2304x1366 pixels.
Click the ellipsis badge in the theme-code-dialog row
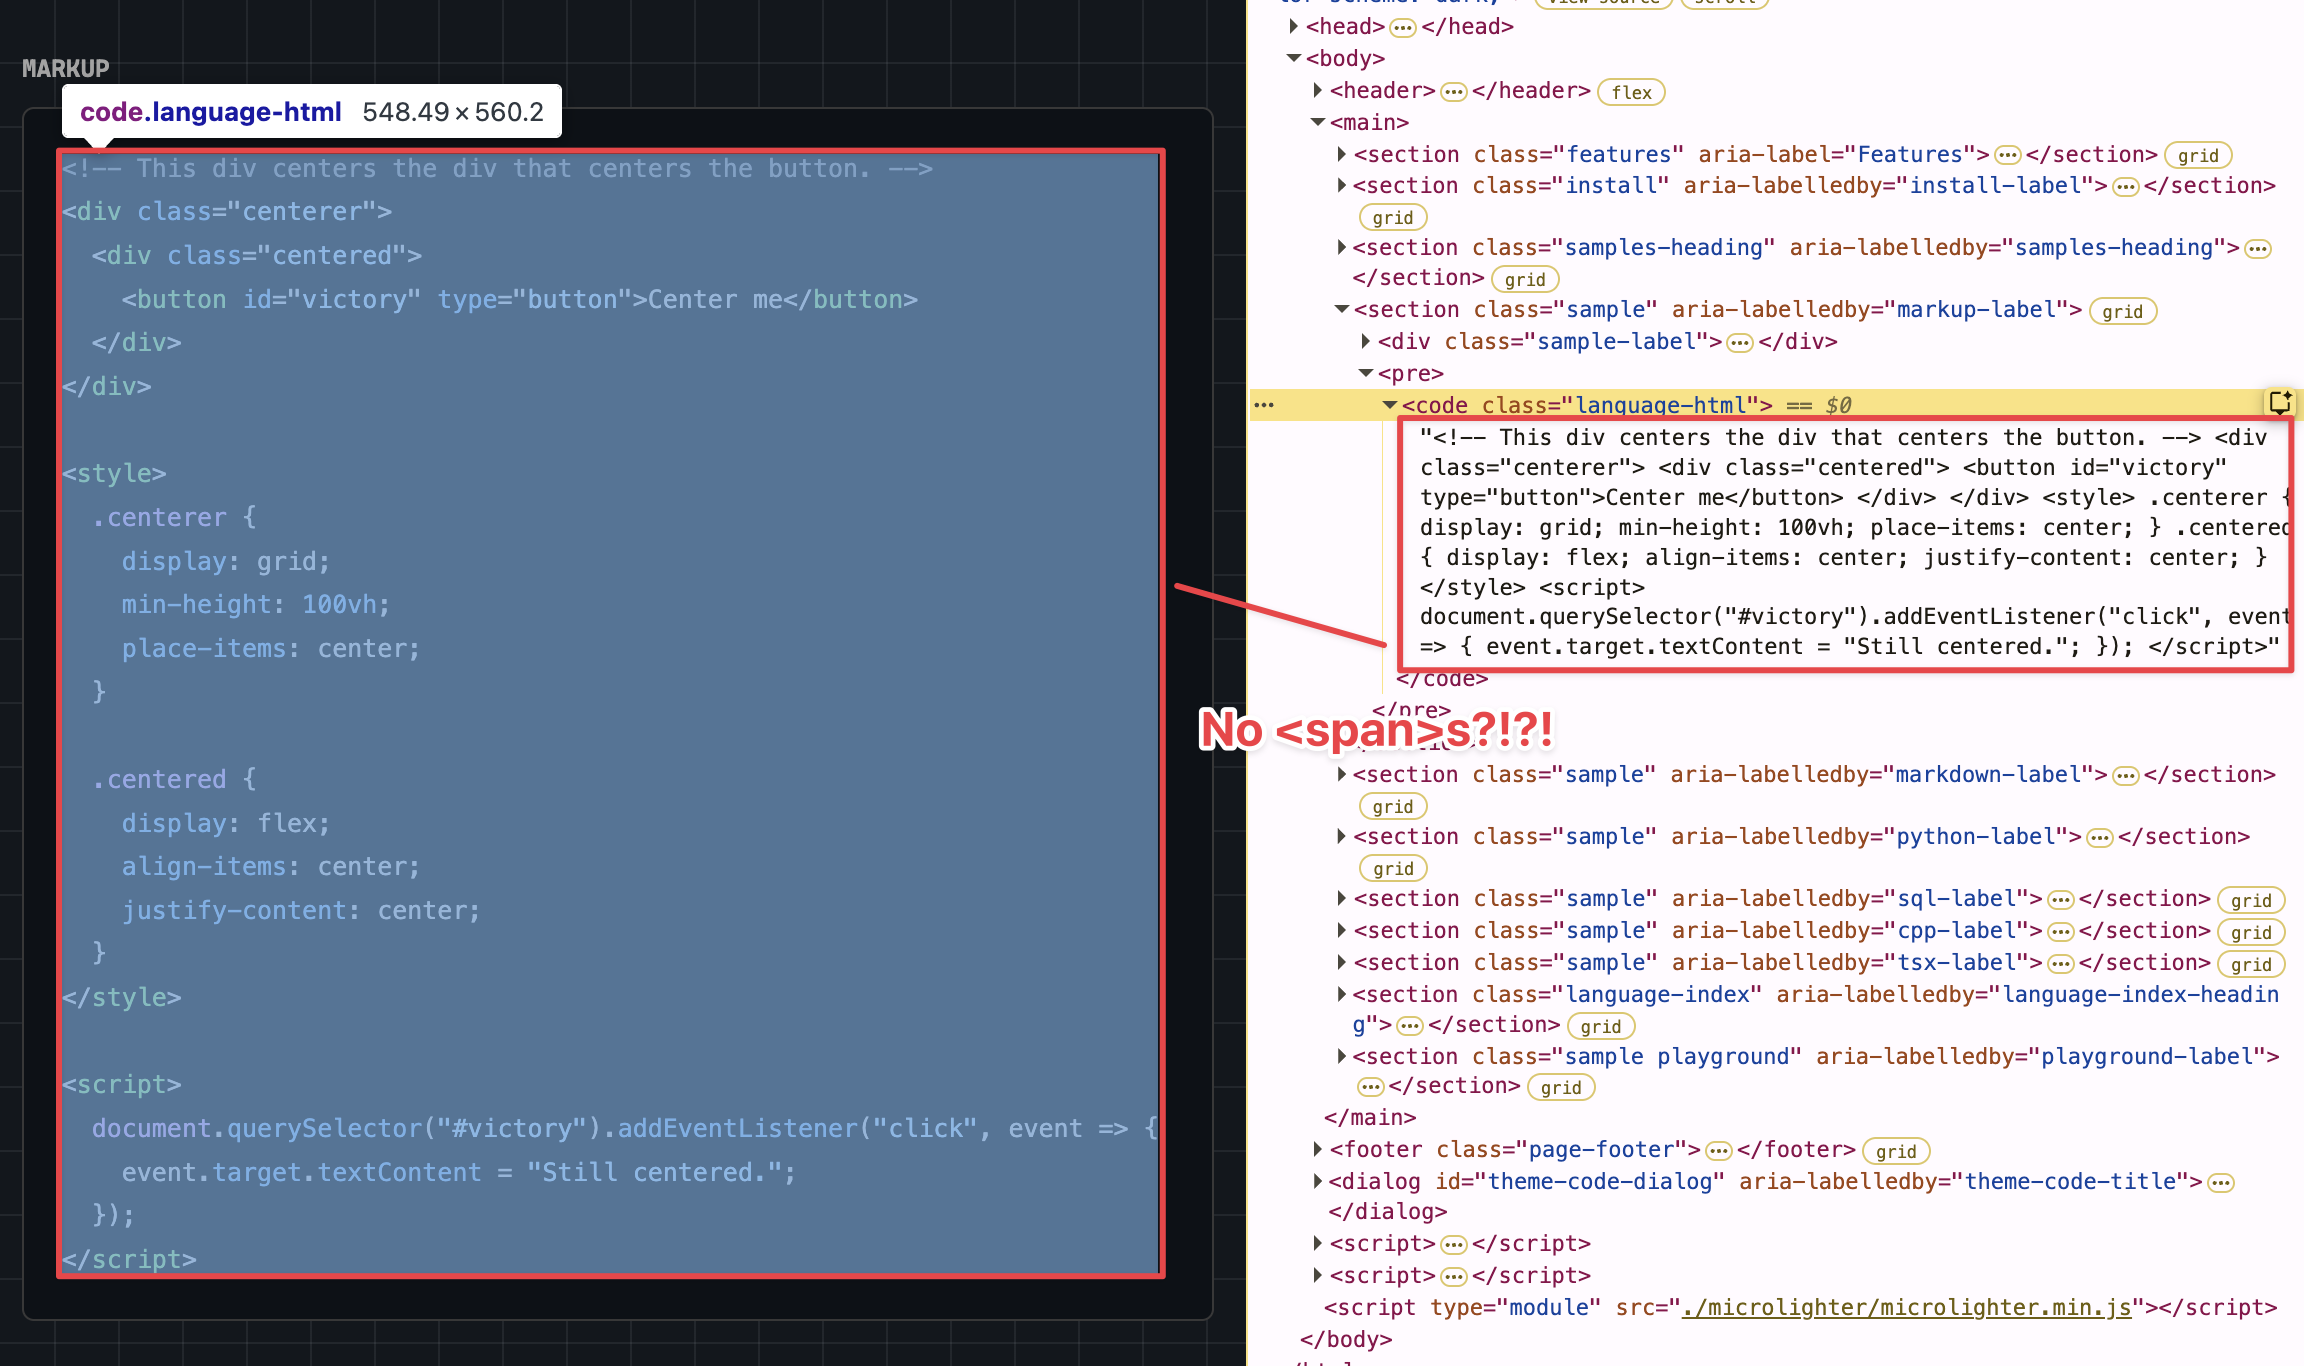2220,1183
